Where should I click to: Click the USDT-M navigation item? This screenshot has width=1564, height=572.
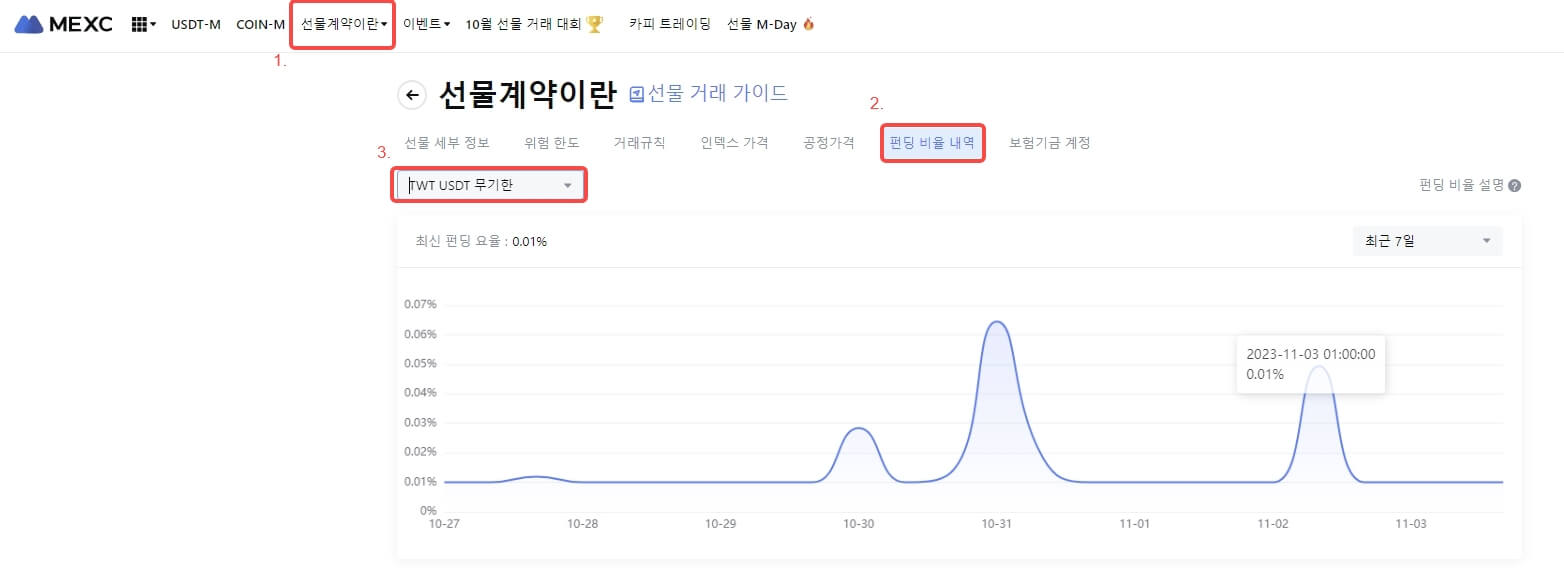[196, 24]
